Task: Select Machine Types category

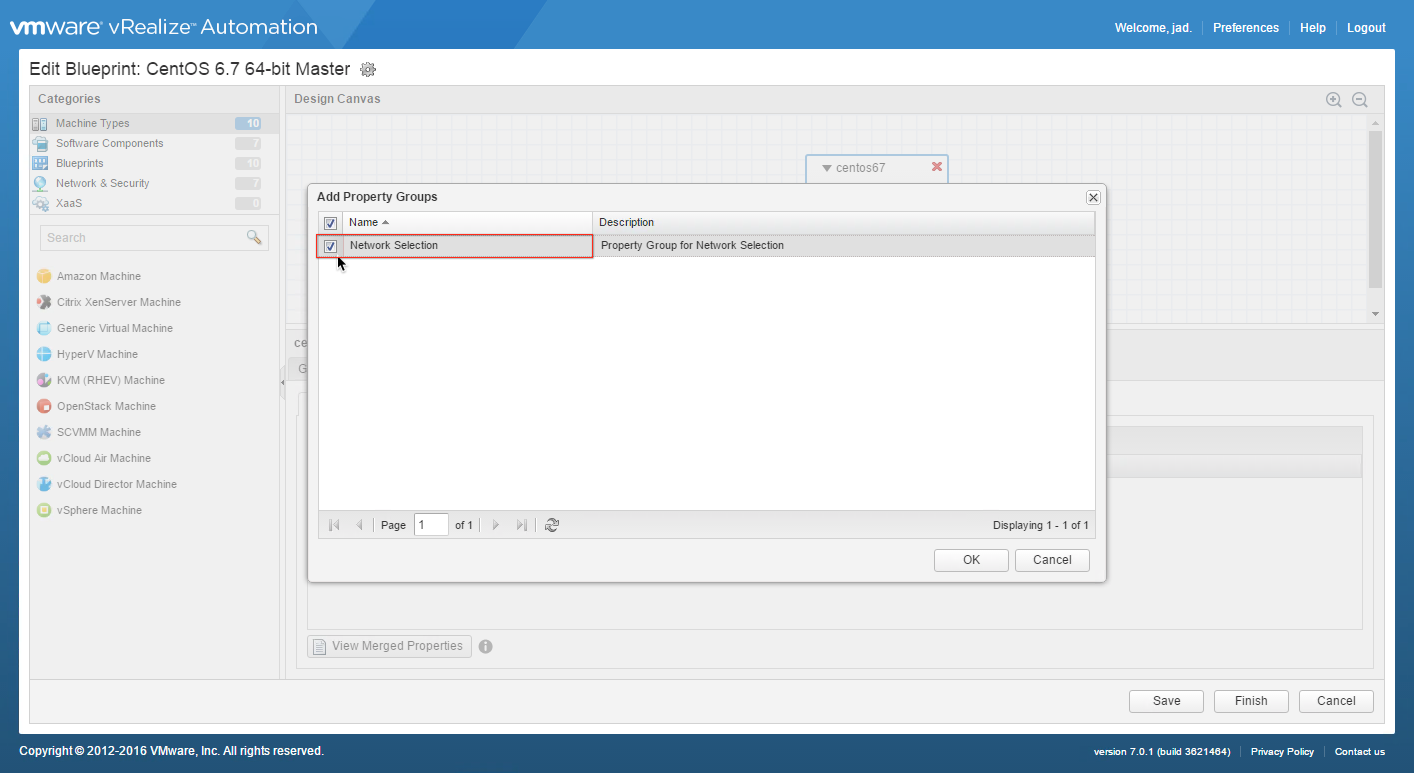Action: click(x=155, y=124)
